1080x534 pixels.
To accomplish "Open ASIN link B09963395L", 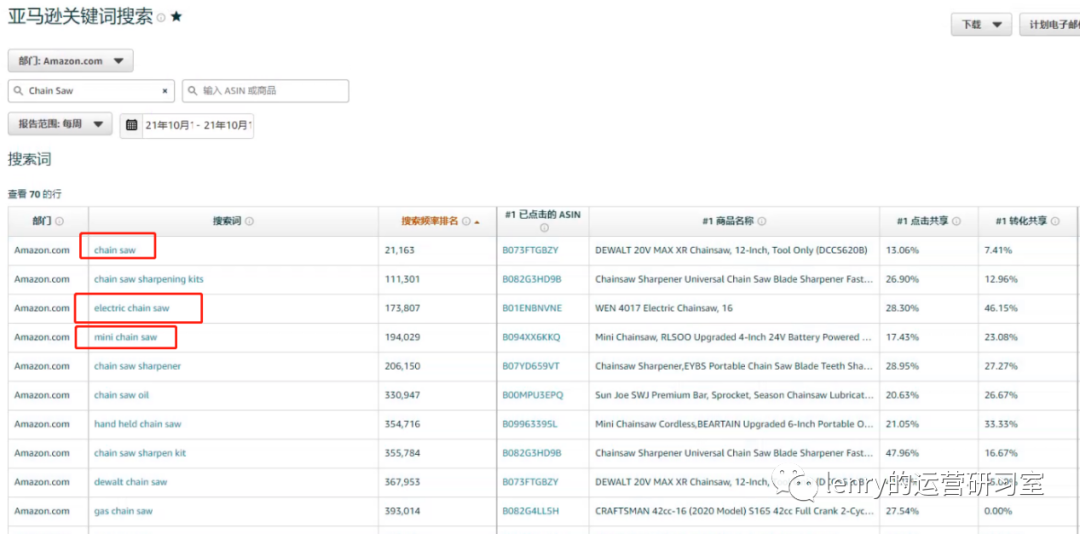I will 530,424.
